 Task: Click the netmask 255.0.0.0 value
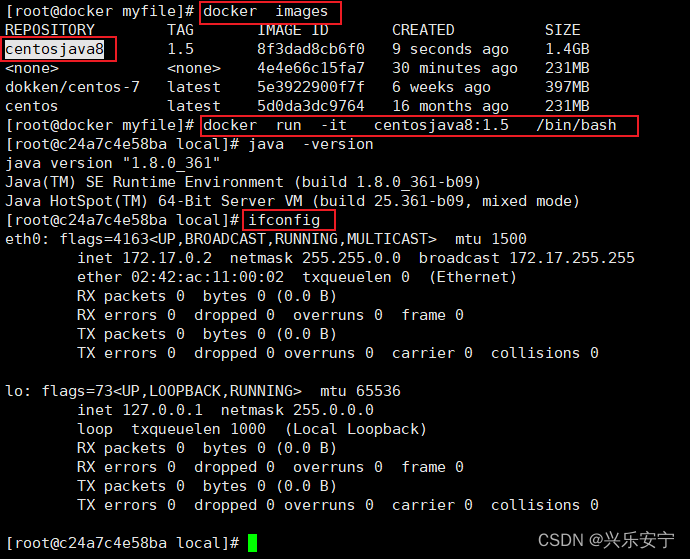pyautogui.click(x=333, y=410)
